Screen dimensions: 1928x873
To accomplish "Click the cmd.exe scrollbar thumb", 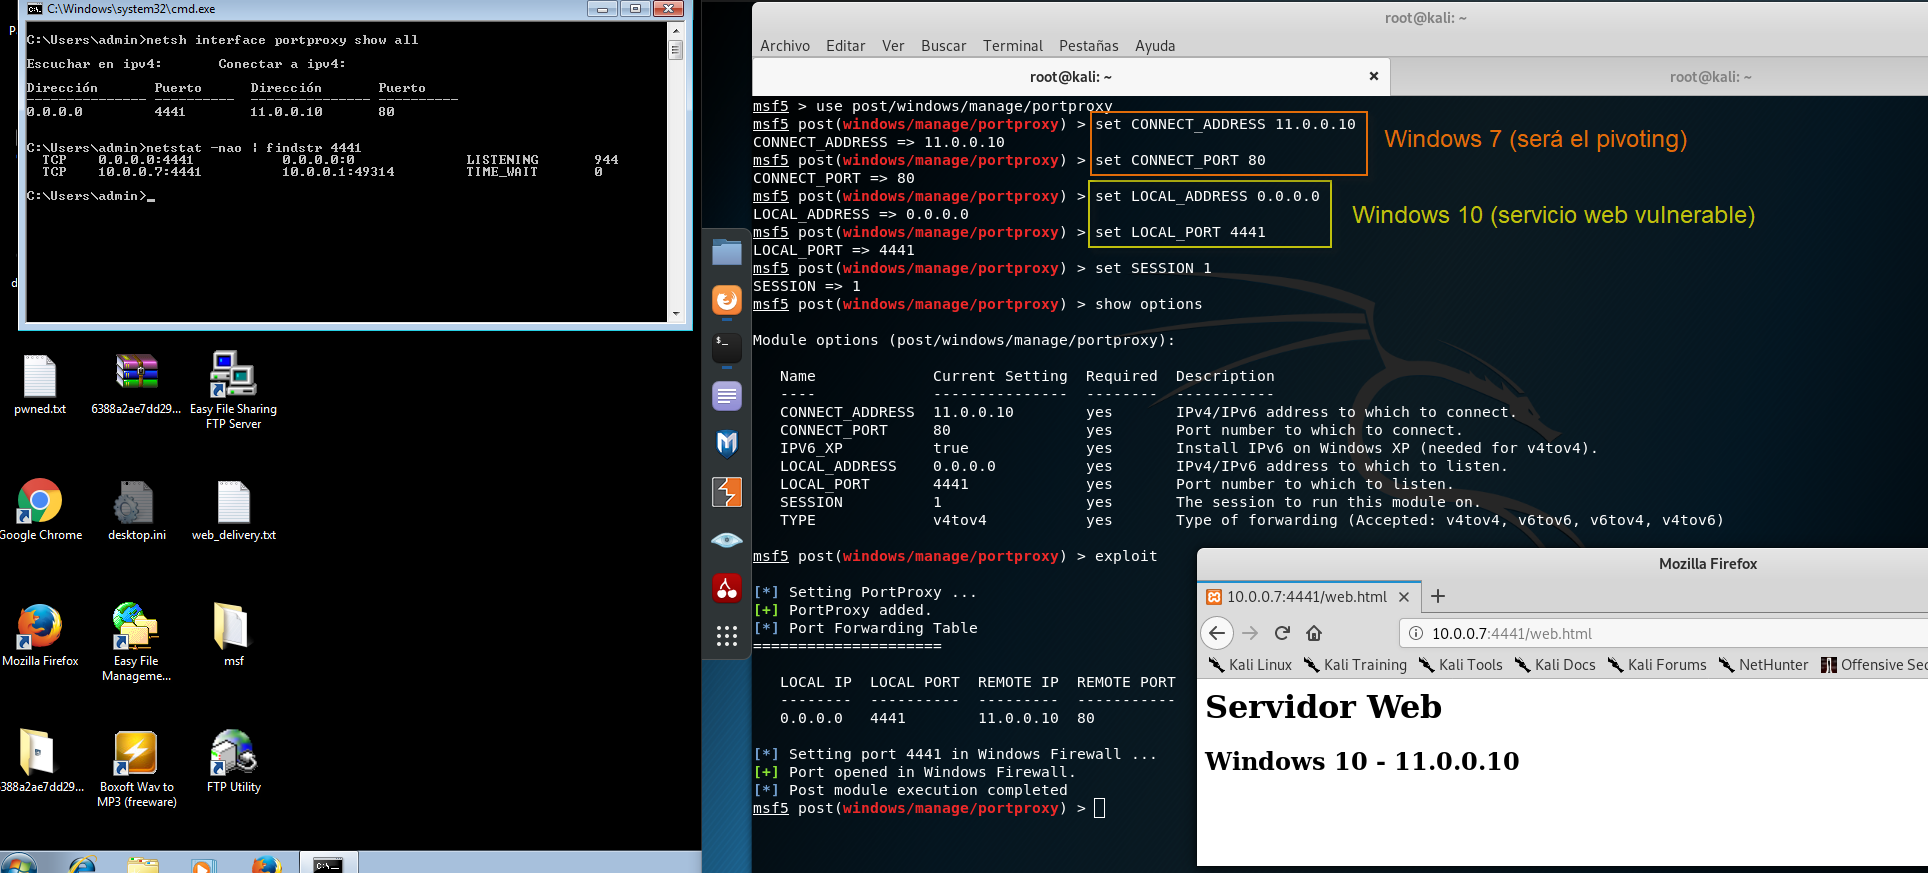I will [x=676, y=50].
